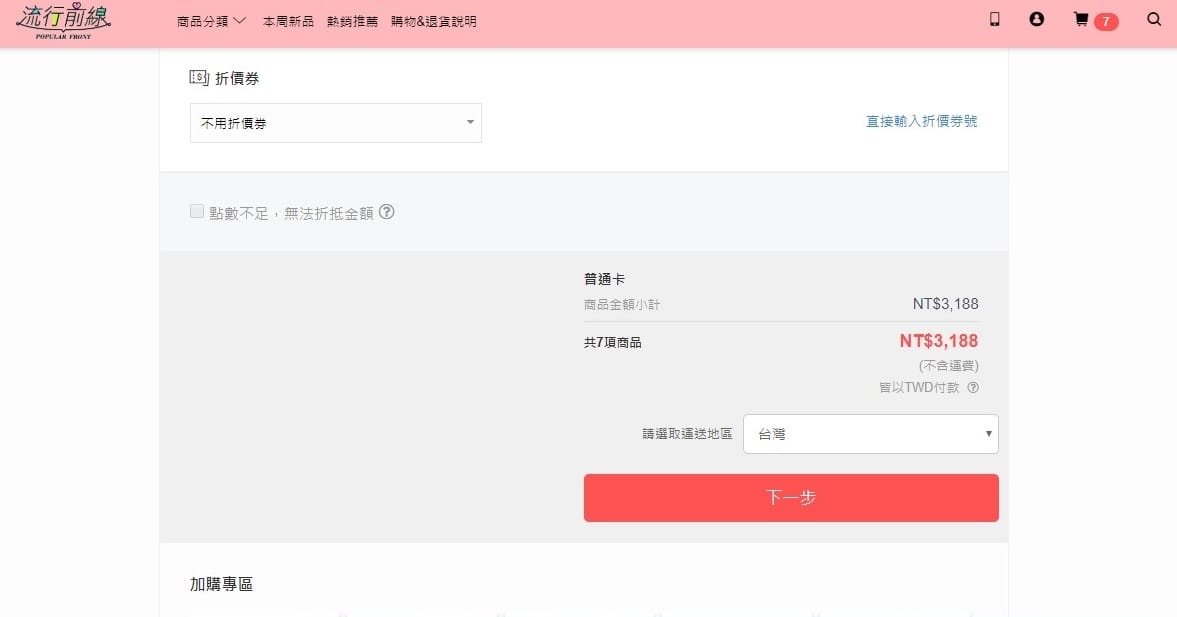Expand the 商品分類 category menu
Viewport: 1177px width, 617px height.
tap(208, 19)
